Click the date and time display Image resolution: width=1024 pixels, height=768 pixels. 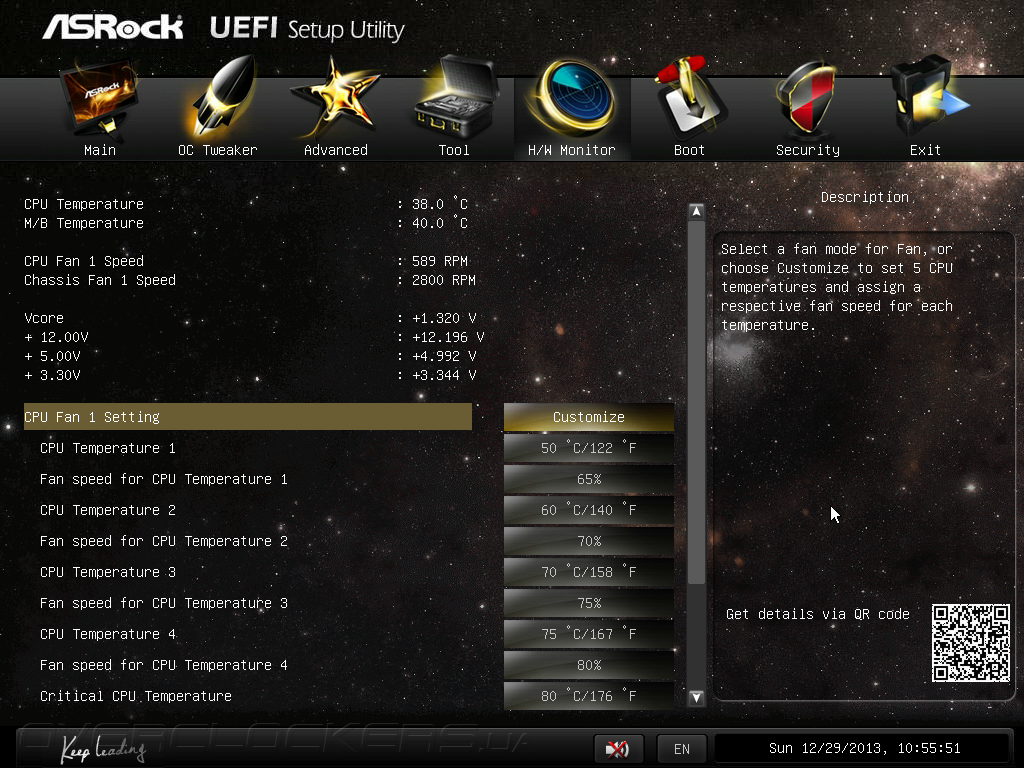pos(865,748)
